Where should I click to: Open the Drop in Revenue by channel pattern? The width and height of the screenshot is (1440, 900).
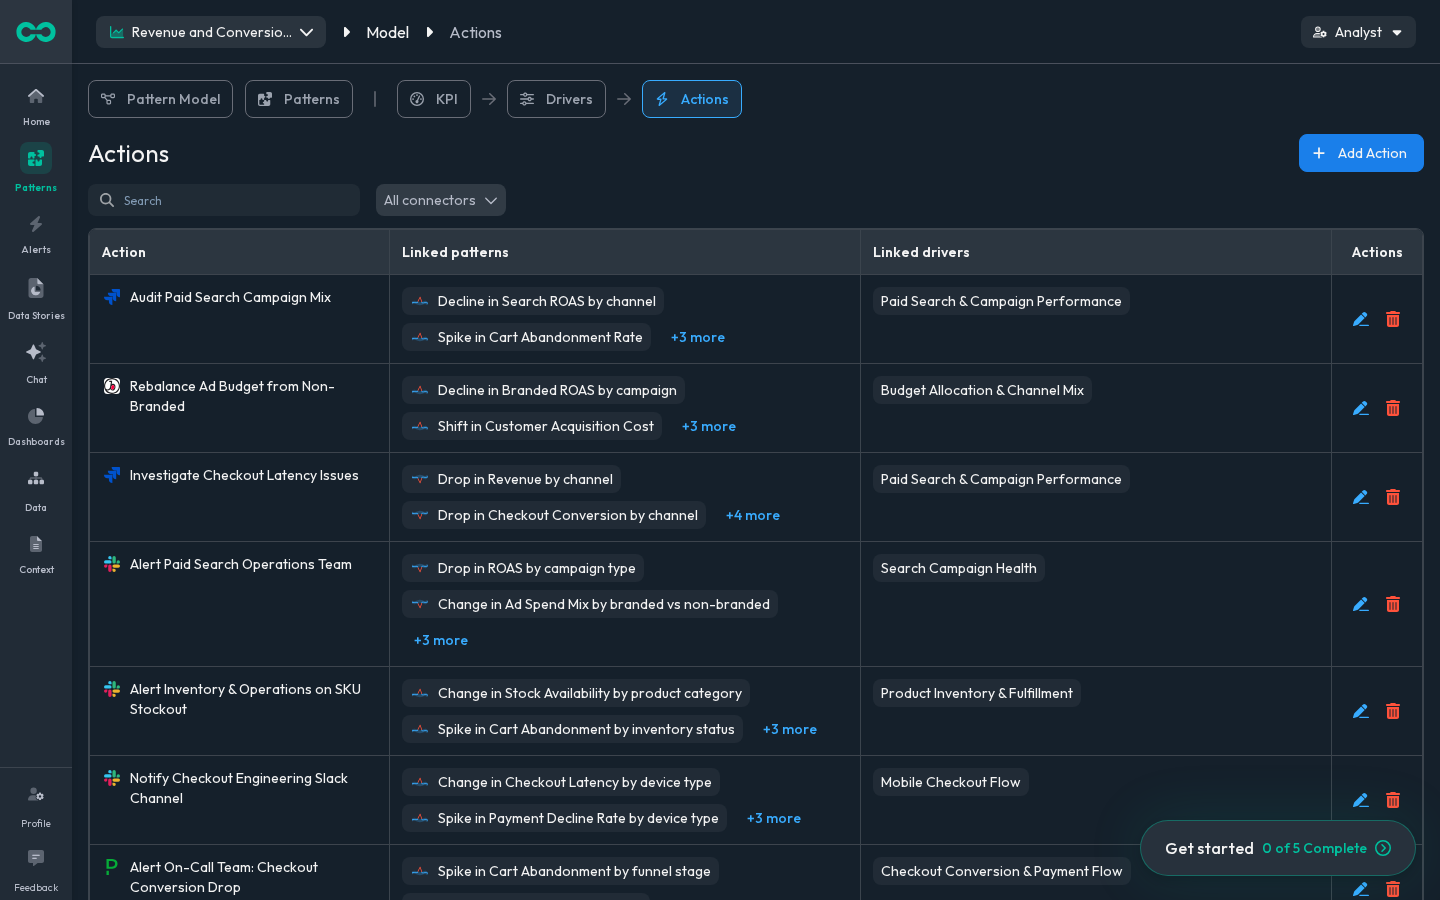pos(511,479)
